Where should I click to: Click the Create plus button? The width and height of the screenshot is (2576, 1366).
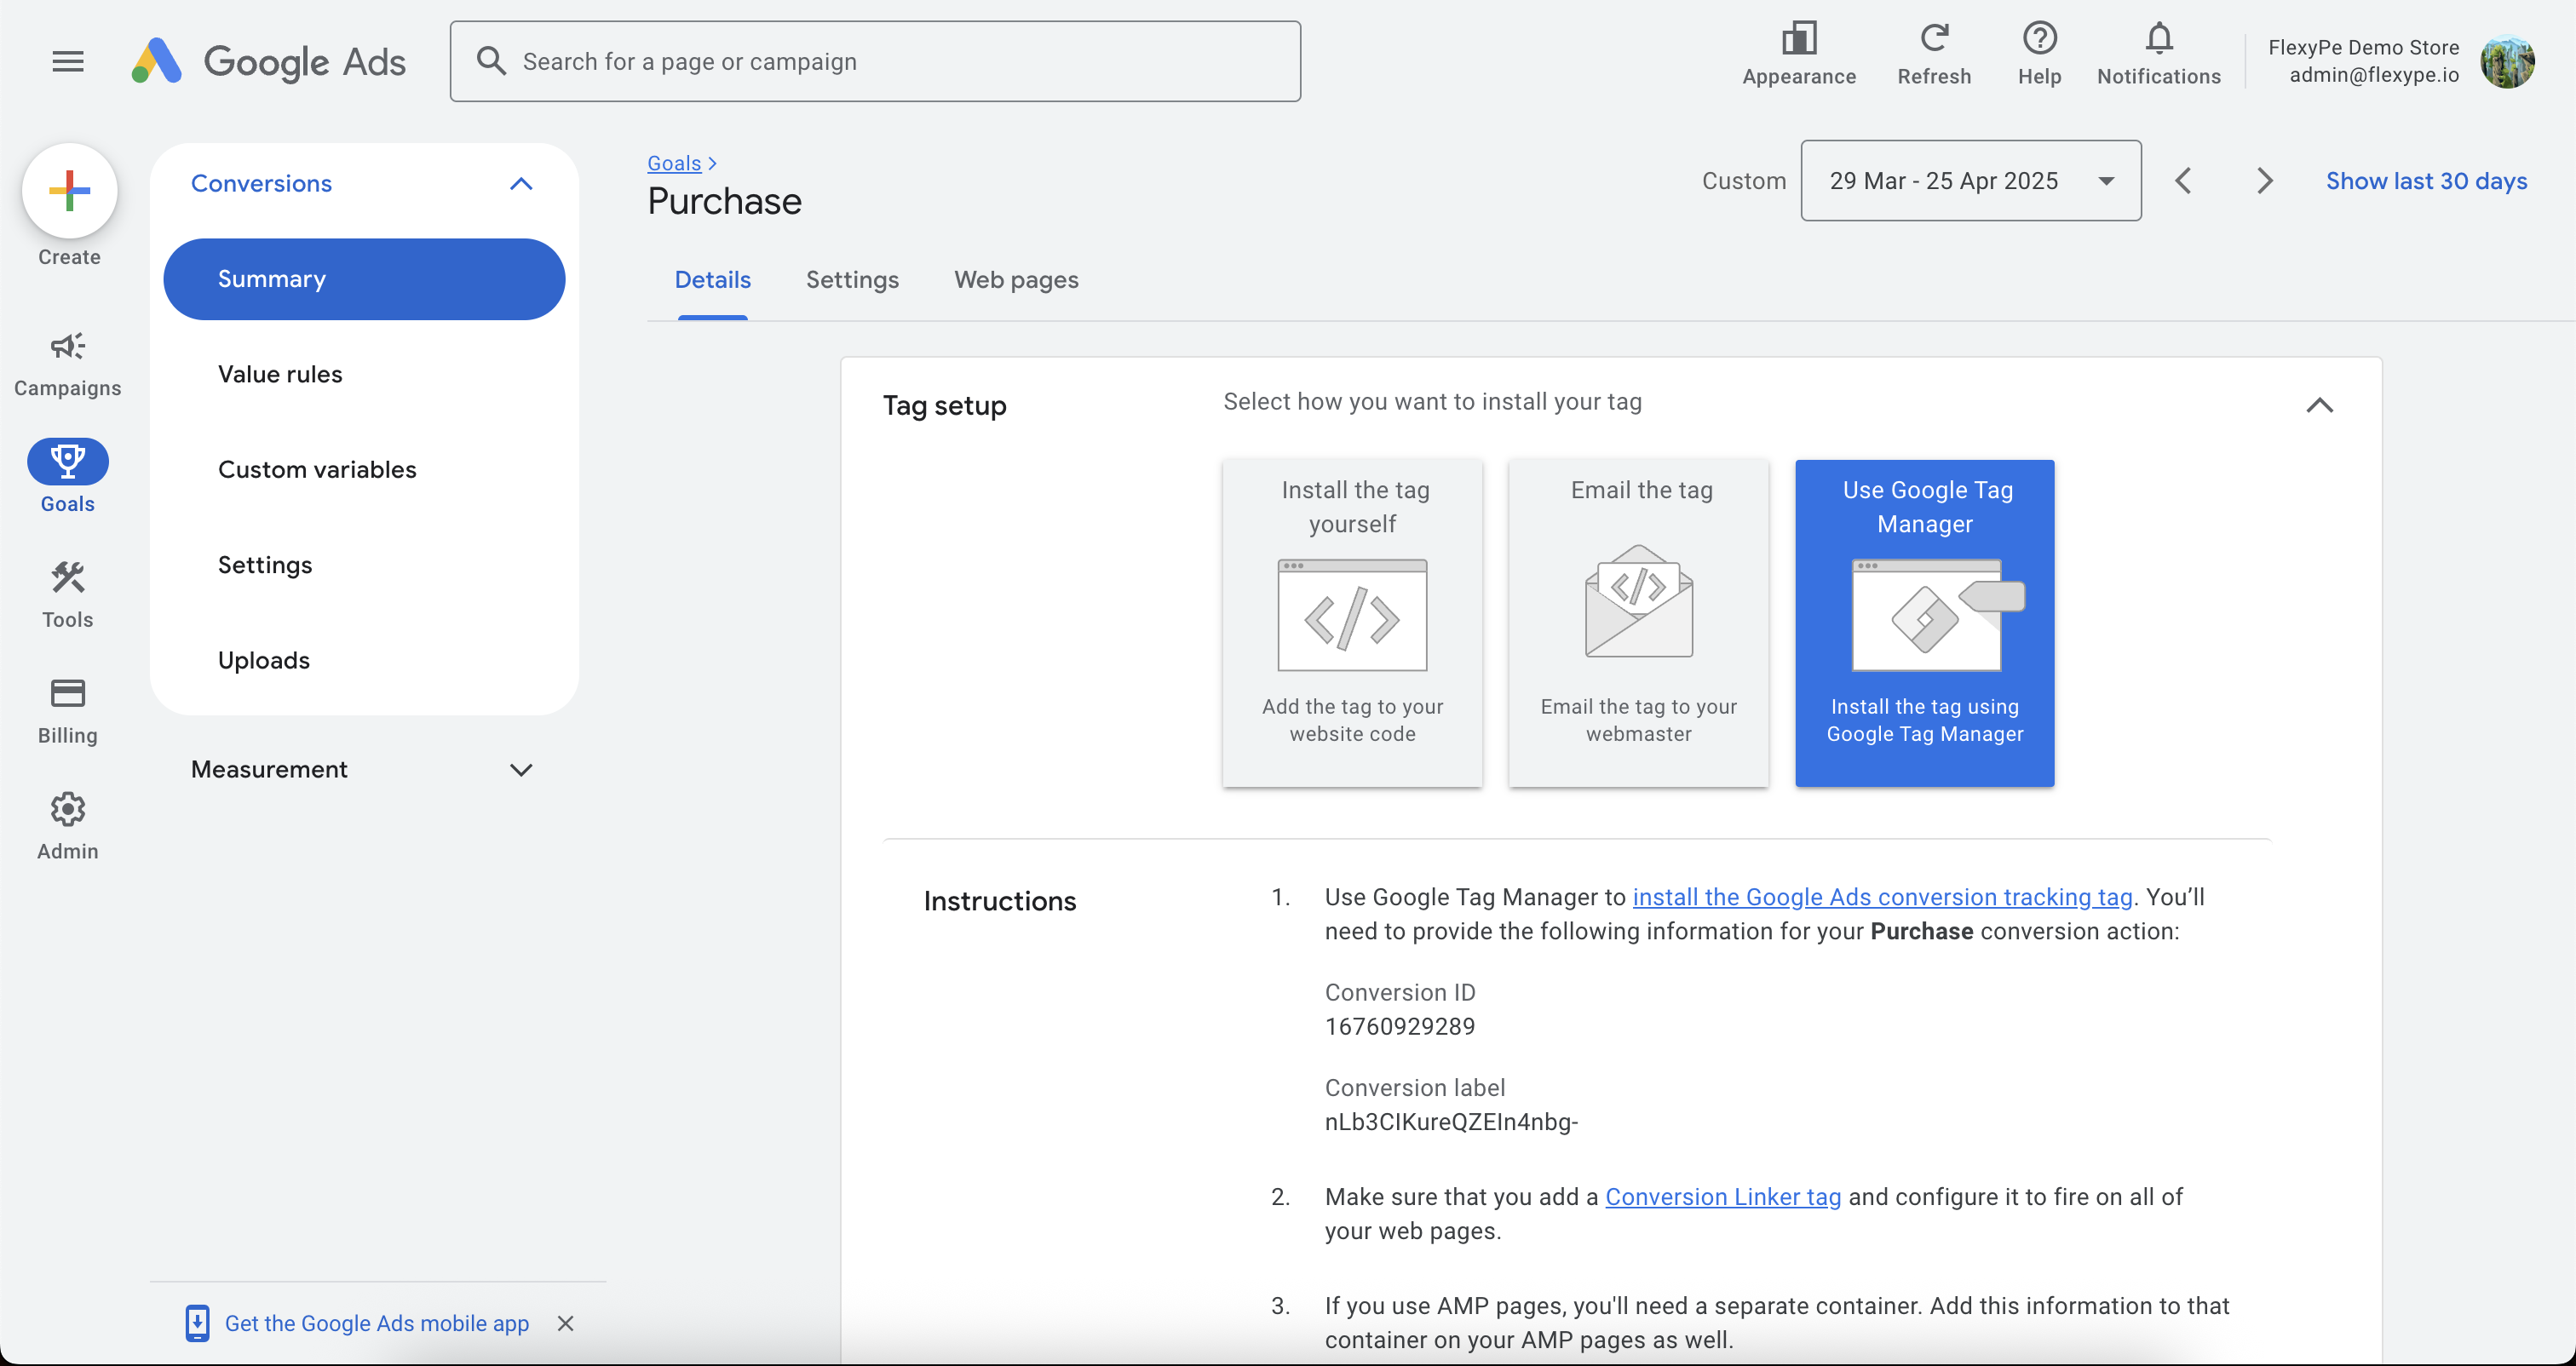click(69, 191)
